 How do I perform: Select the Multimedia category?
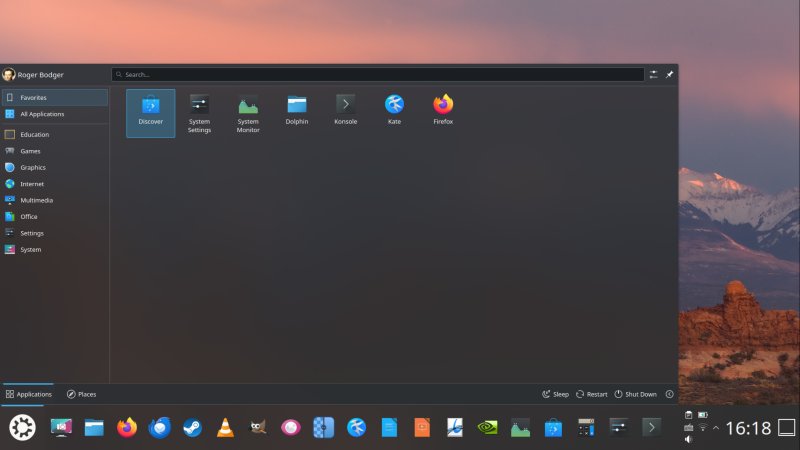[x=38, y=200]
